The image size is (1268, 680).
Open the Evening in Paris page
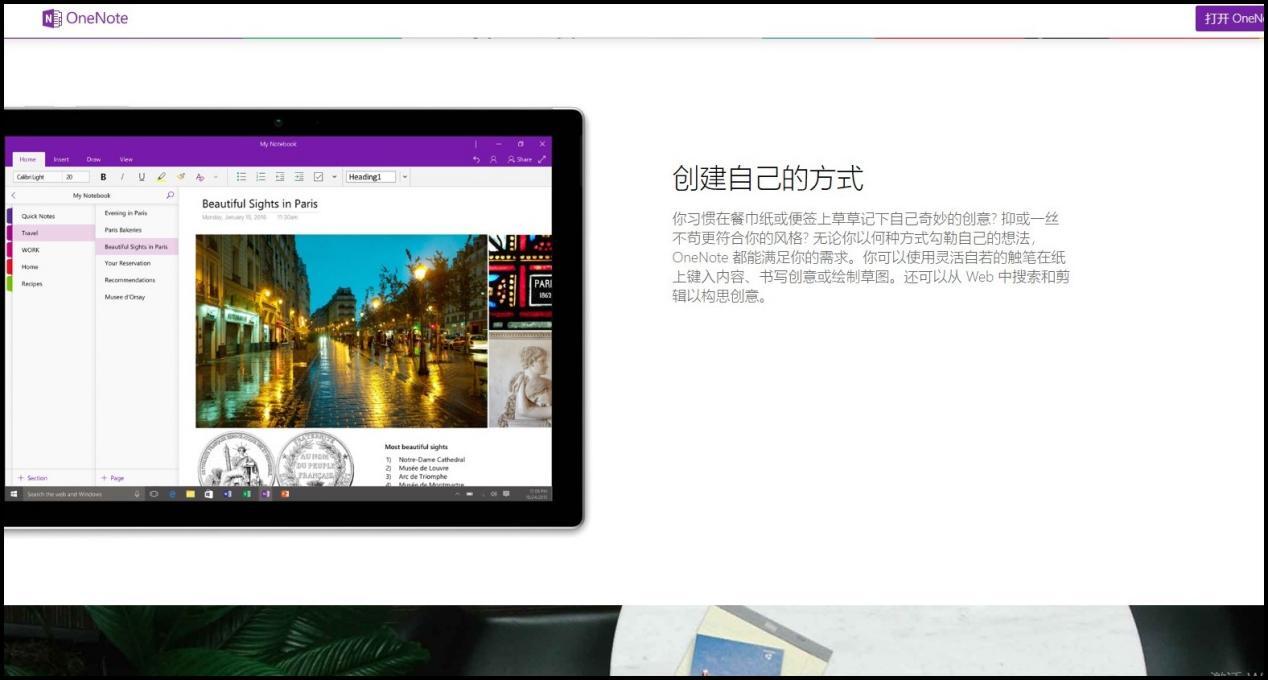click(x=126, y=213)
